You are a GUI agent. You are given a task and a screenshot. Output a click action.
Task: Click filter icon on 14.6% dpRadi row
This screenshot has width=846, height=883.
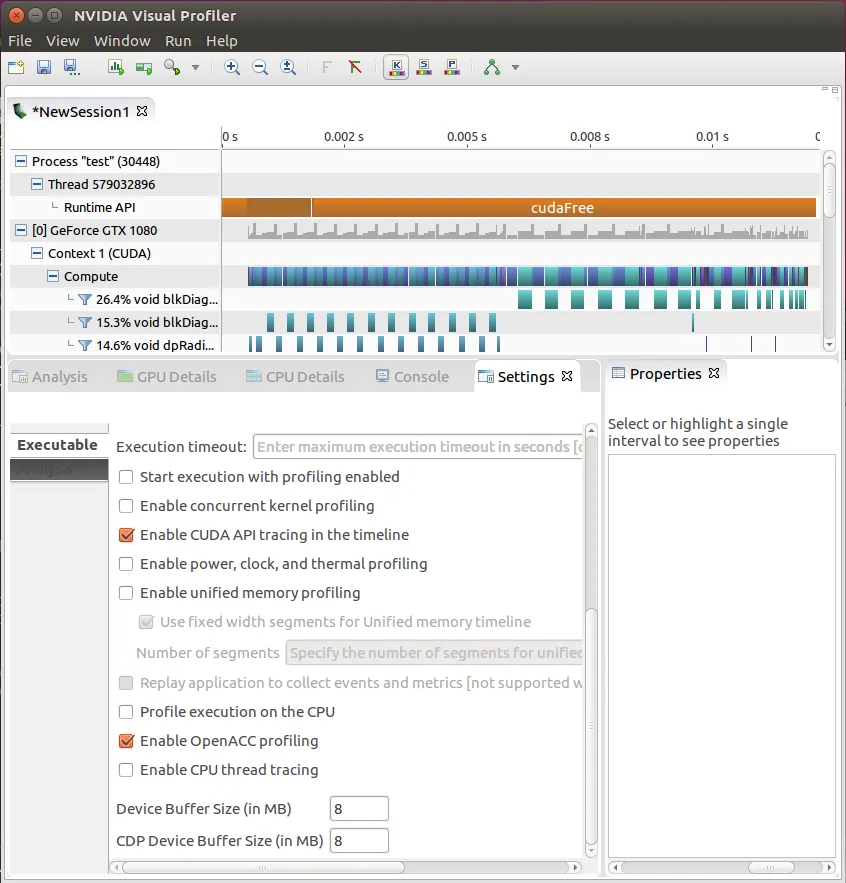click(84, 346)
